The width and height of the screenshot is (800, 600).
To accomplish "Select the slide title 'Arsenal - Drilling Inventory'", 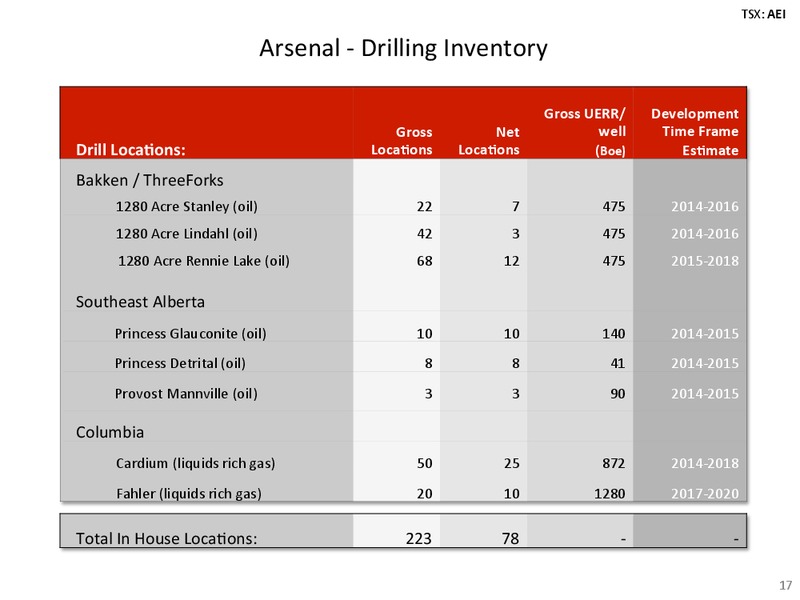I will point(403,48).
